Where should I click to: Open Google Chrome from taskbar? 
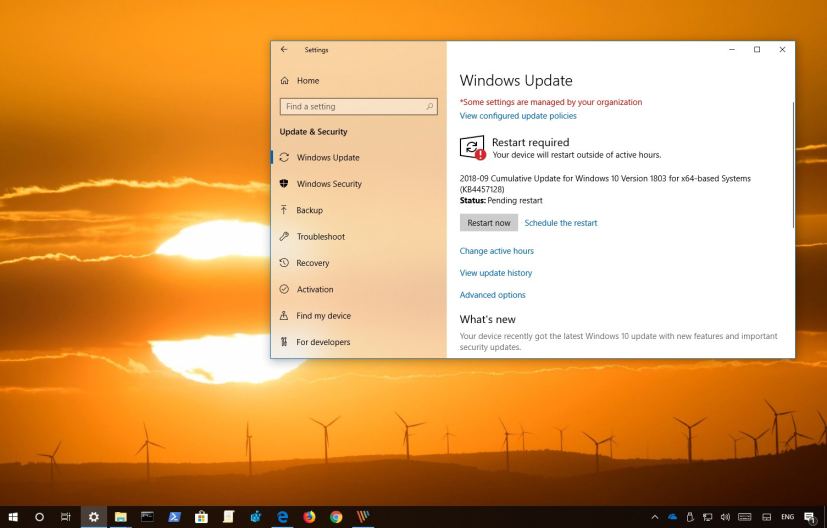(336, 517)
